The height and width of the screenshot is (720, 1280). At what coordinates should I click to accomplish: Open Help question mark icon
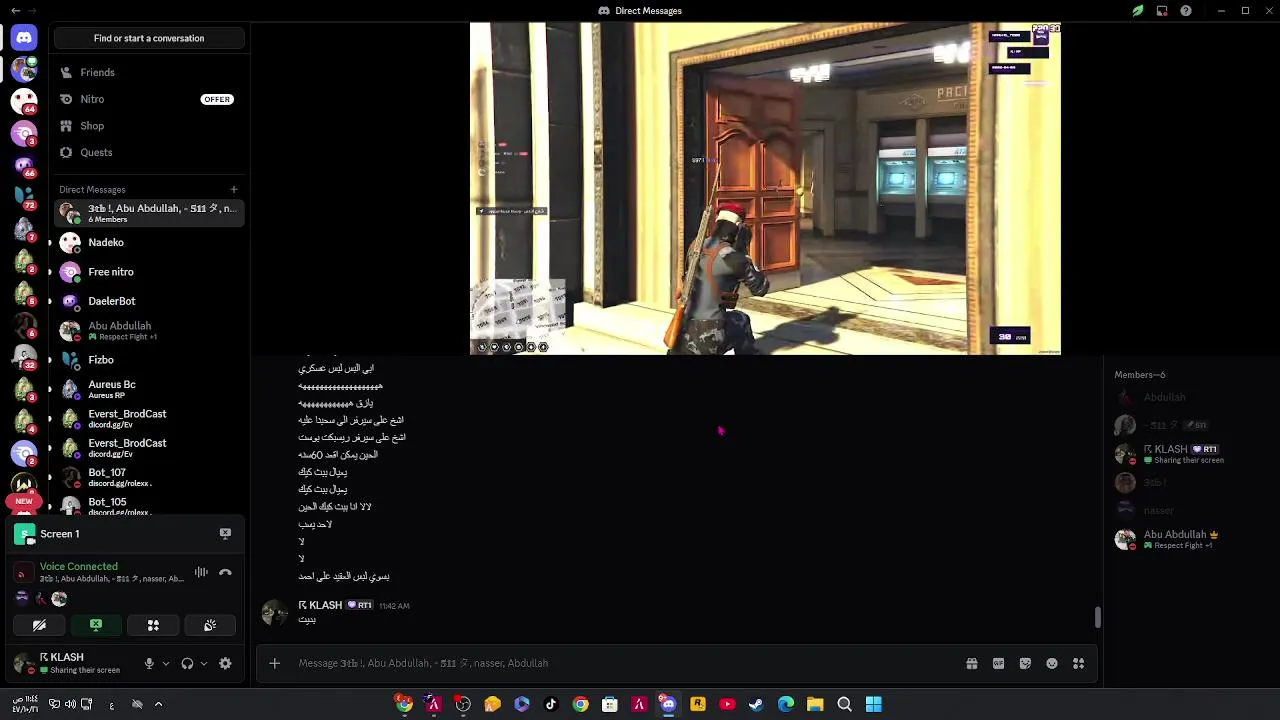click(x=1186, y=11)
